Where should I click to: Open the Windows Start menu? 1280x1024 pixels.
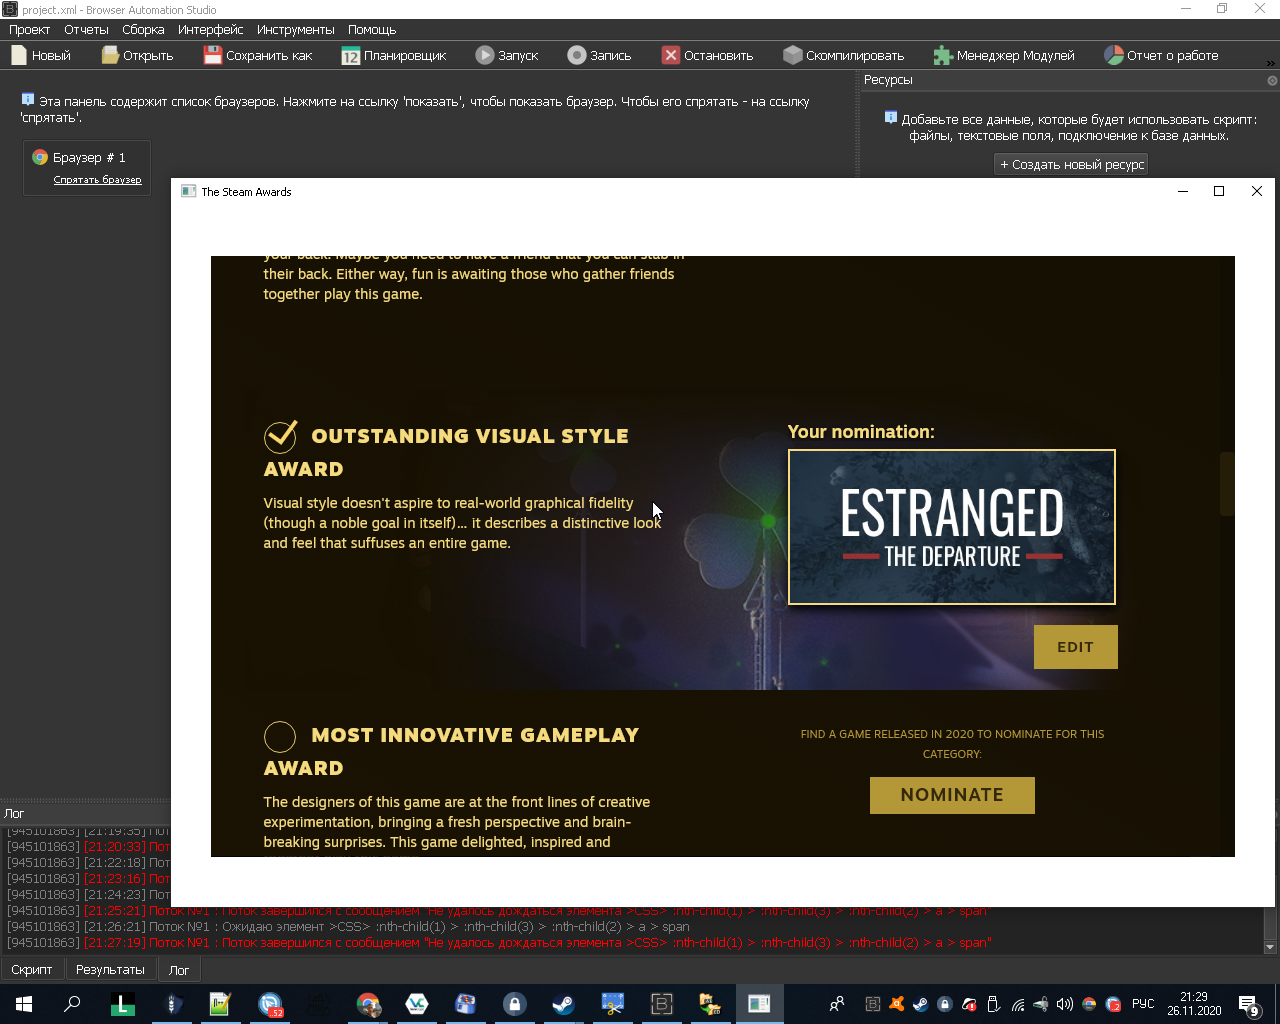tap(24, 1004)
